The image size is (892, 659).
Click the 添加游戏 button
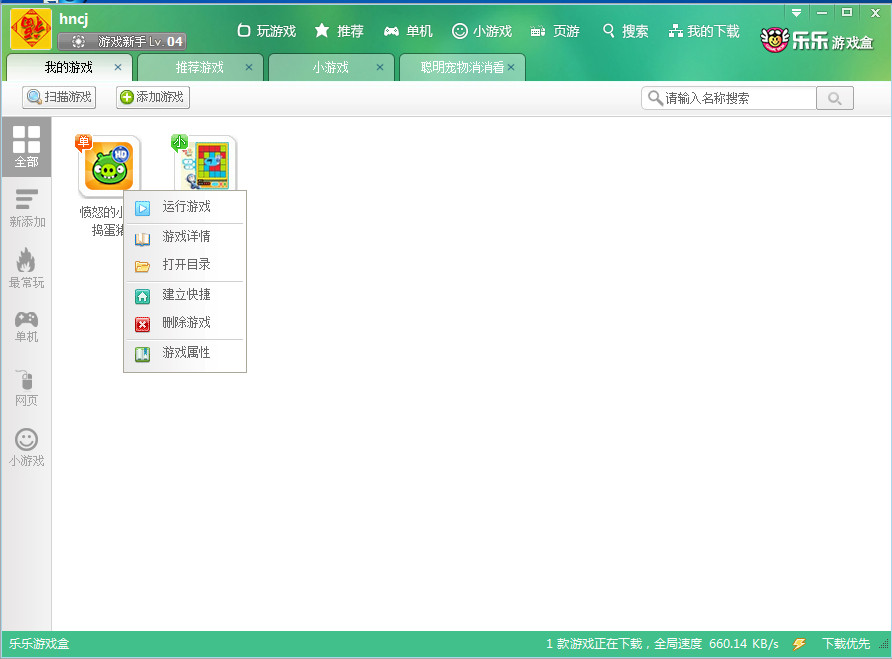pyautogui.click(x=153, y=97)
